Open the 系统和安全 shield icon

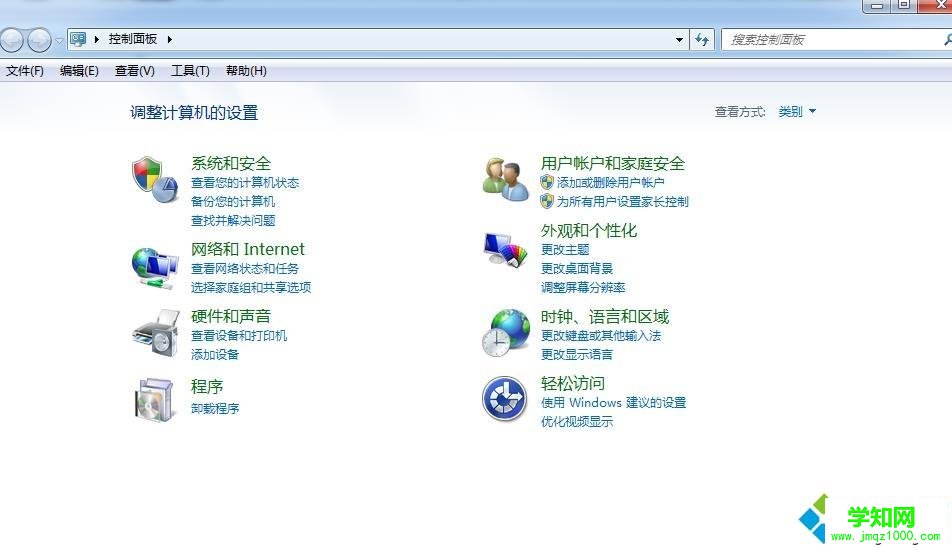[154, 181]
